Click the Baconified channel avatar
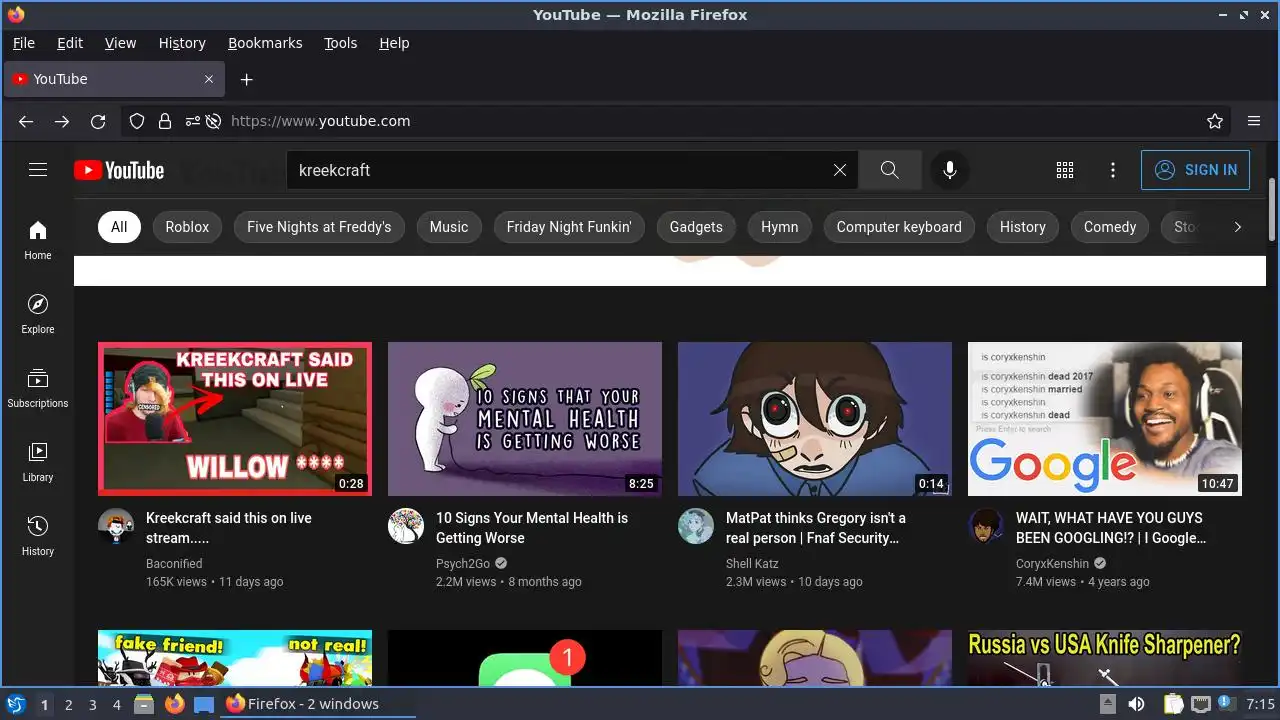This screenshot has height=720, width=1280. (116, 526)
